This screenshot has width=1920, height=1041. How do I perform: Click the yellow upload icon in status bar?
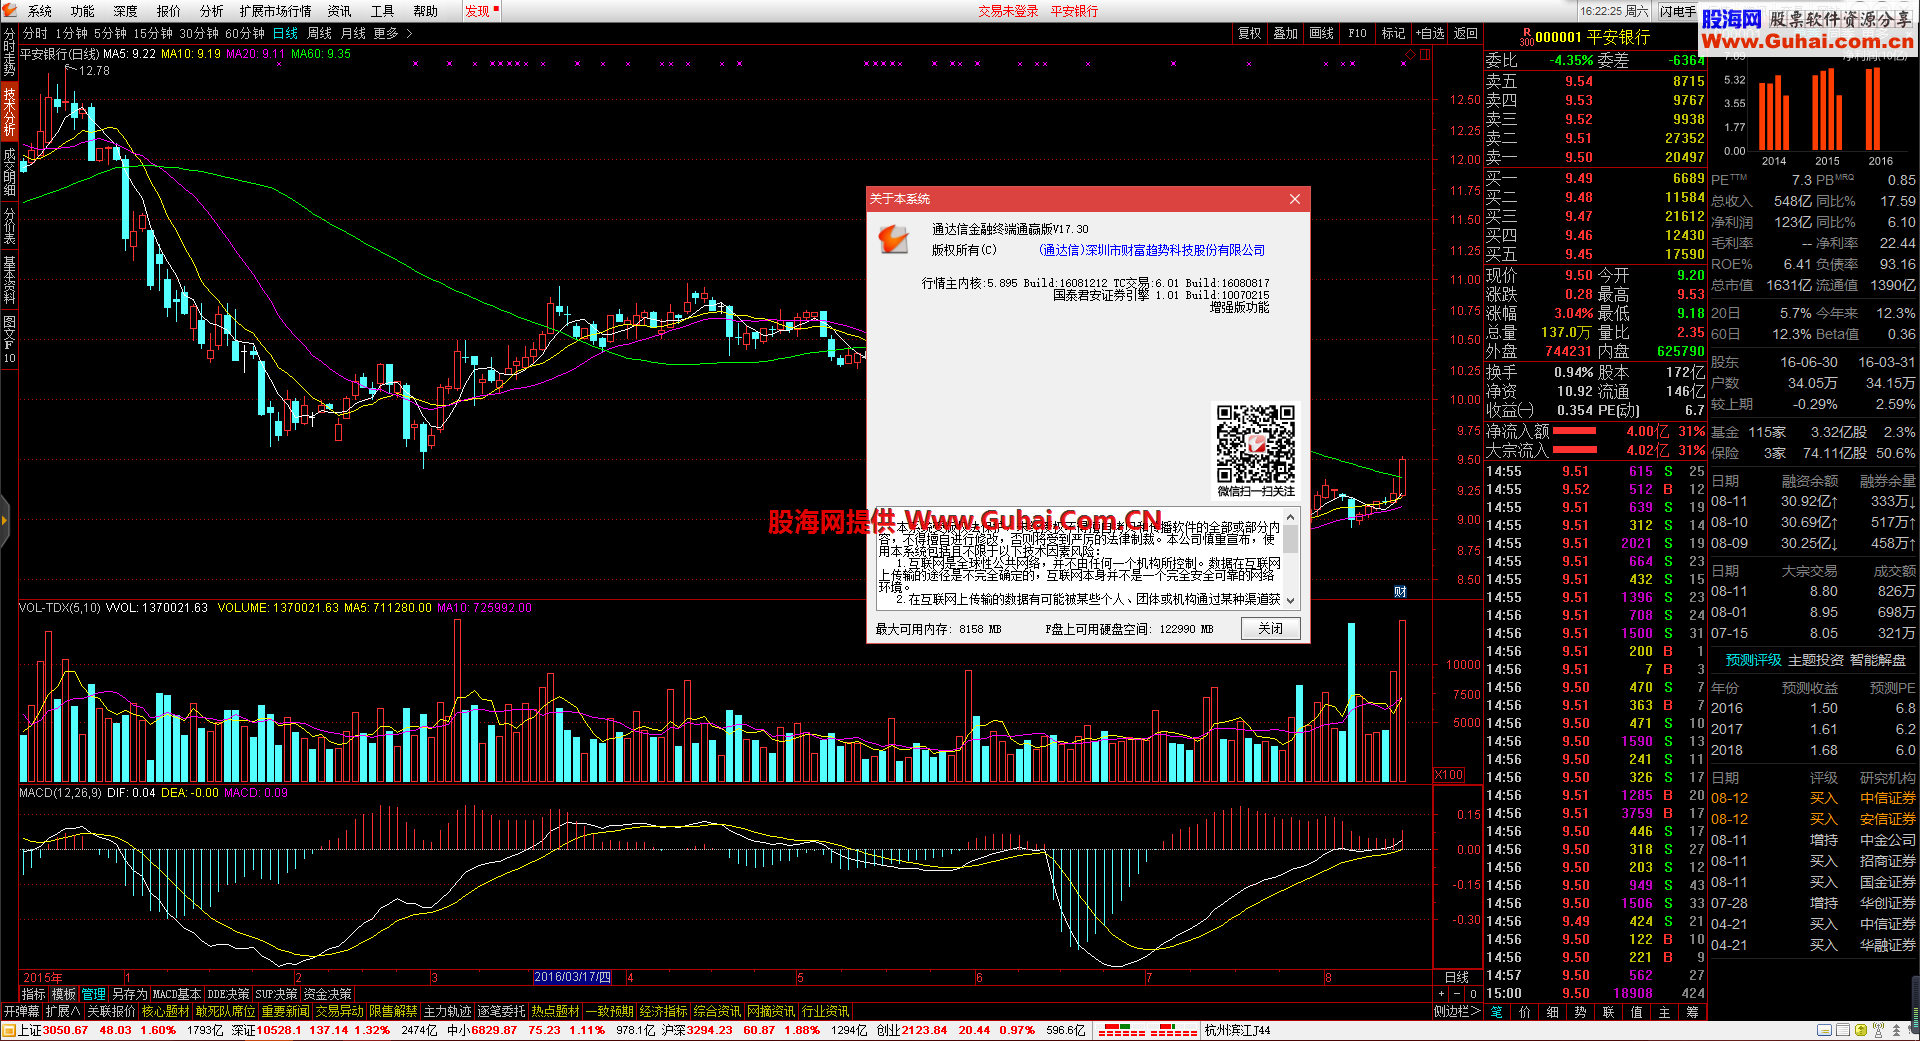(x=1859, y=1030)
